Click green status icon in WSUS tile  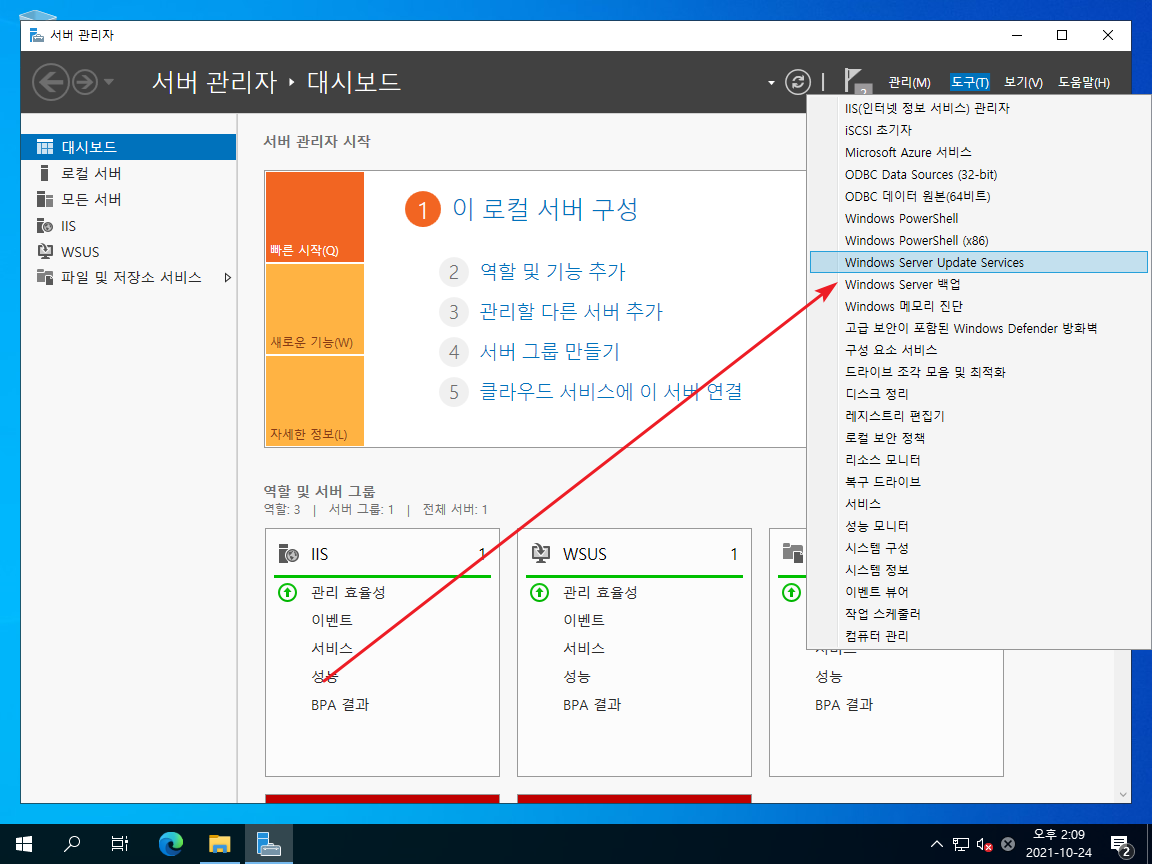coord(539,592)
